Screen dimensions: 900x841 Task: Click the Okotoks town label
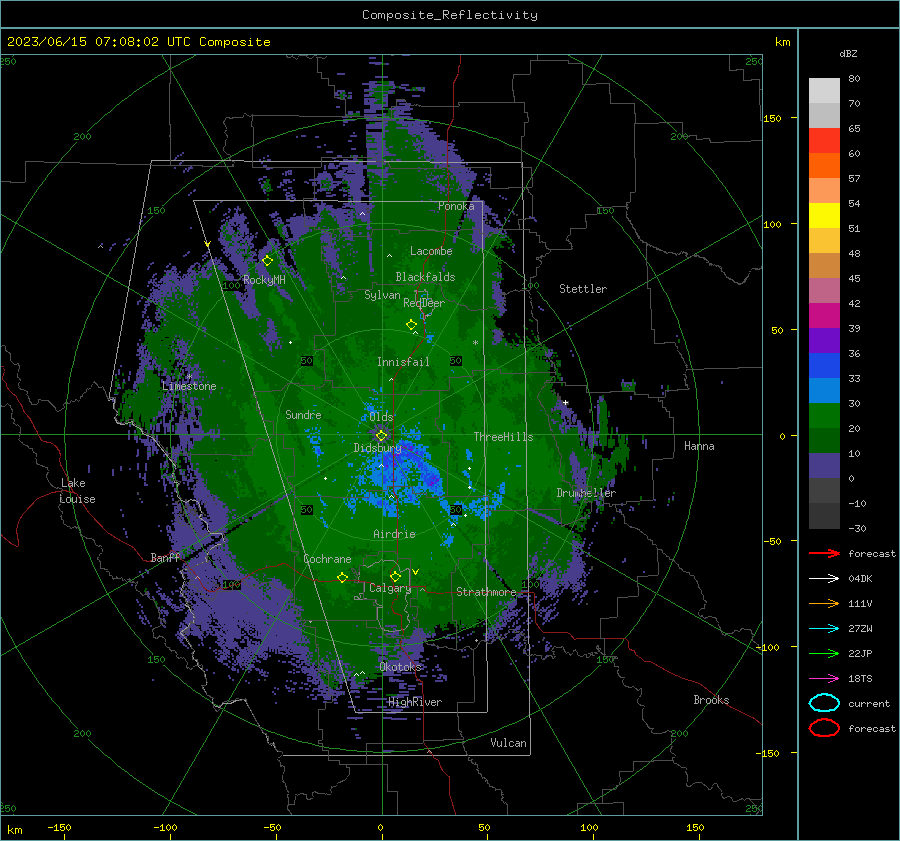tap(400, 667)
